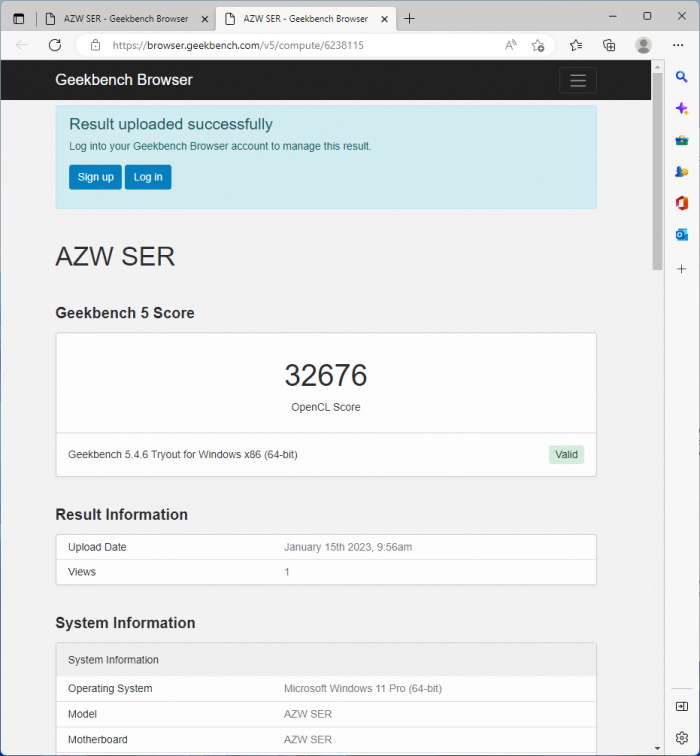Click the Result uploaded successfully heading
The height and width of the screenshot is (756, 700).
pyautogui.click(x=171, y=124)
